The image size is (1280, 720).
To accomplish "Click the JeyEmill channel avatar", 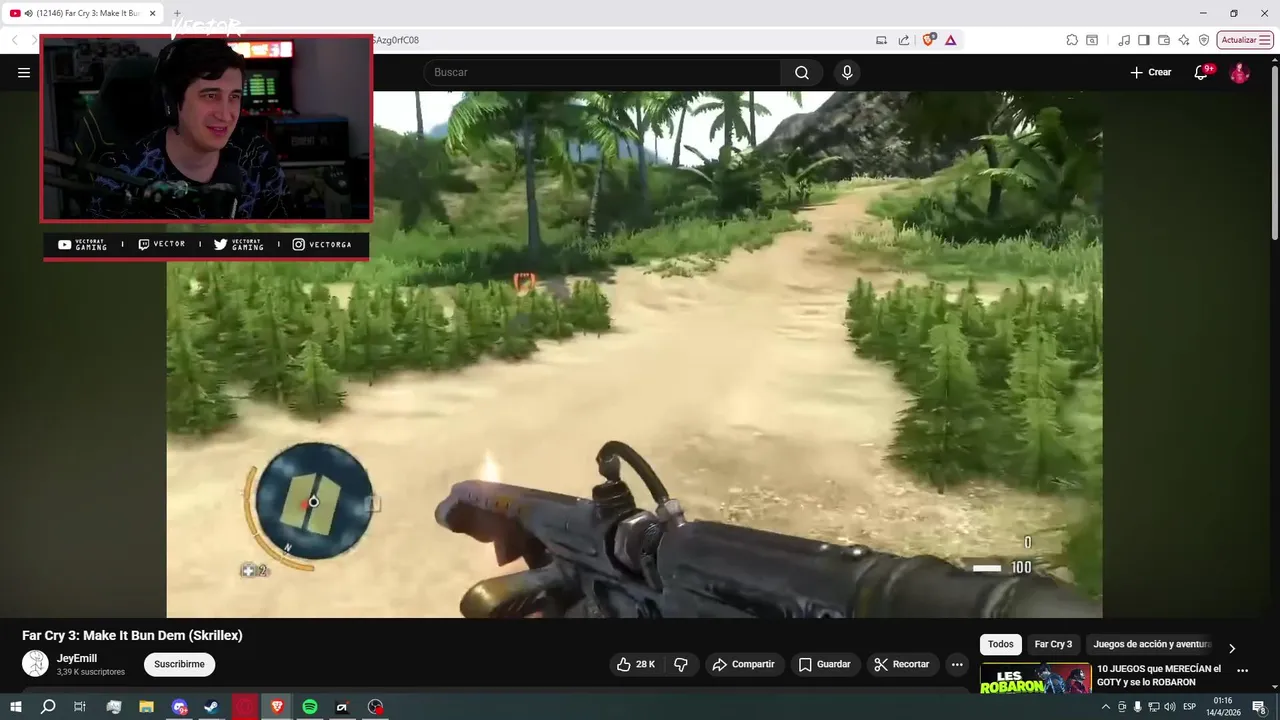I will (x=35, y=664).
